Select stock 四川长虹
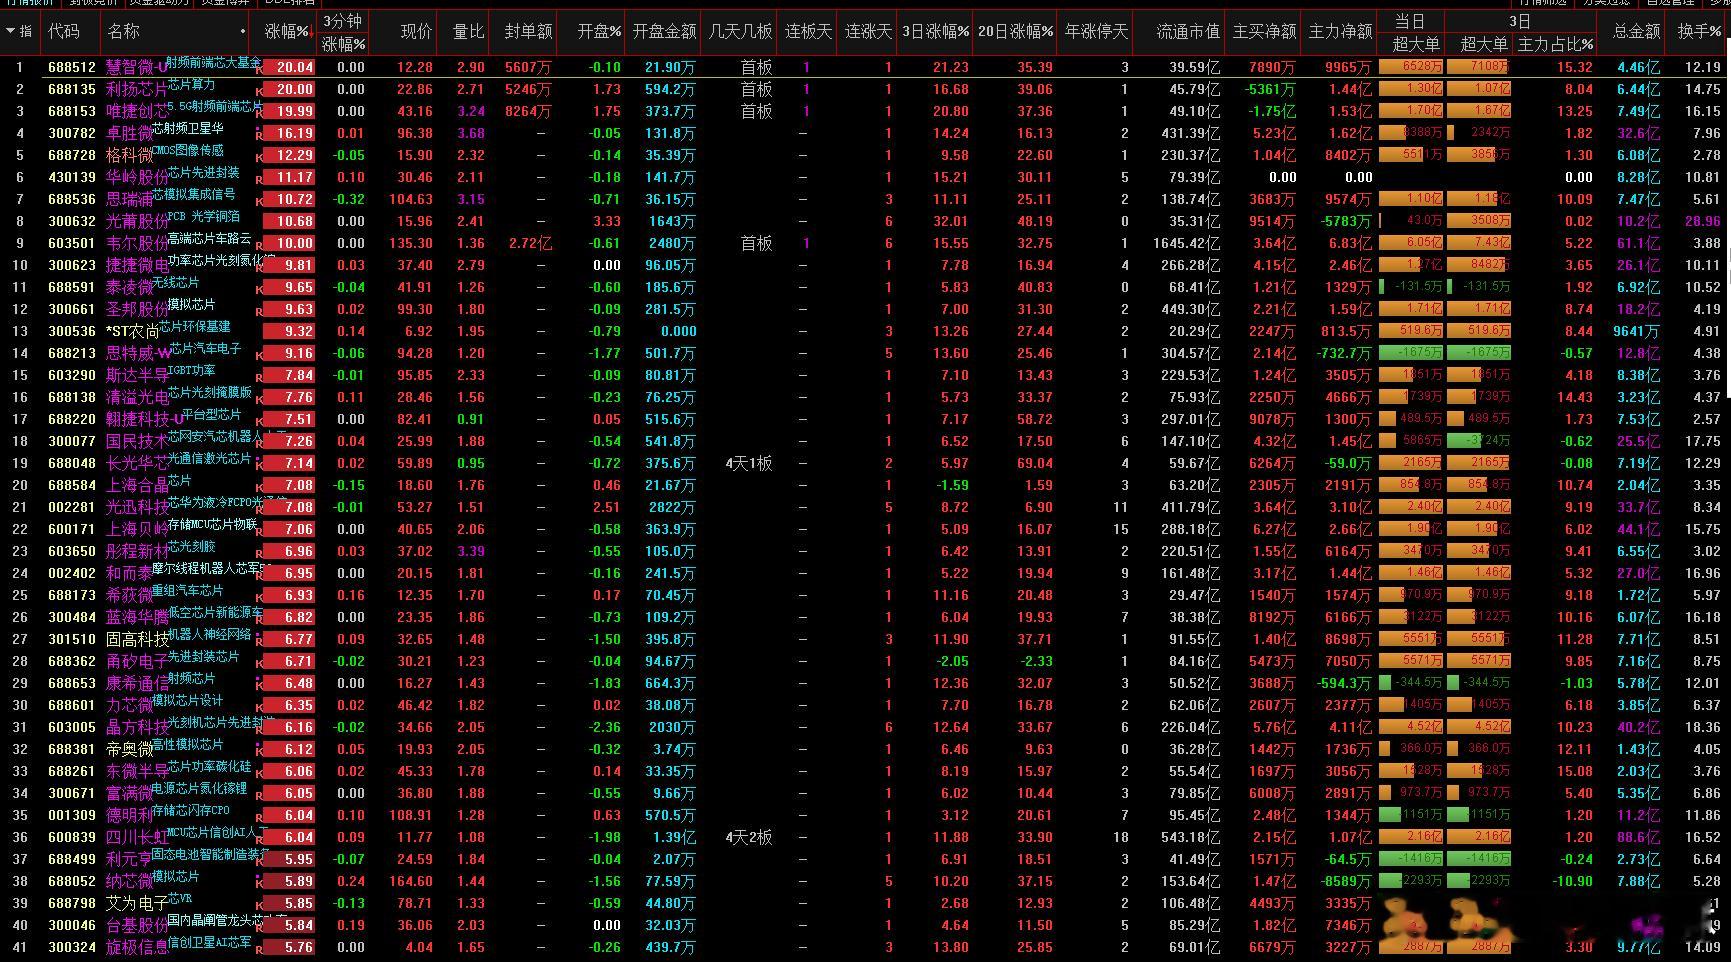Screen dimensions: 1731x962 (138, 837)
